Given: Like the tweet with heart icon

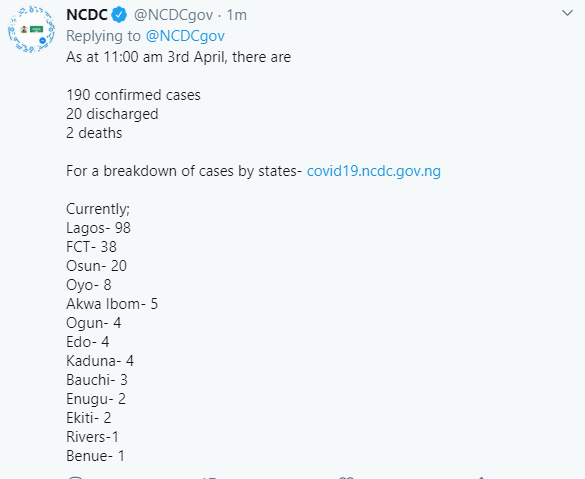Looking at the screenshot, I should pyautogui.click(x=346, y=477).
